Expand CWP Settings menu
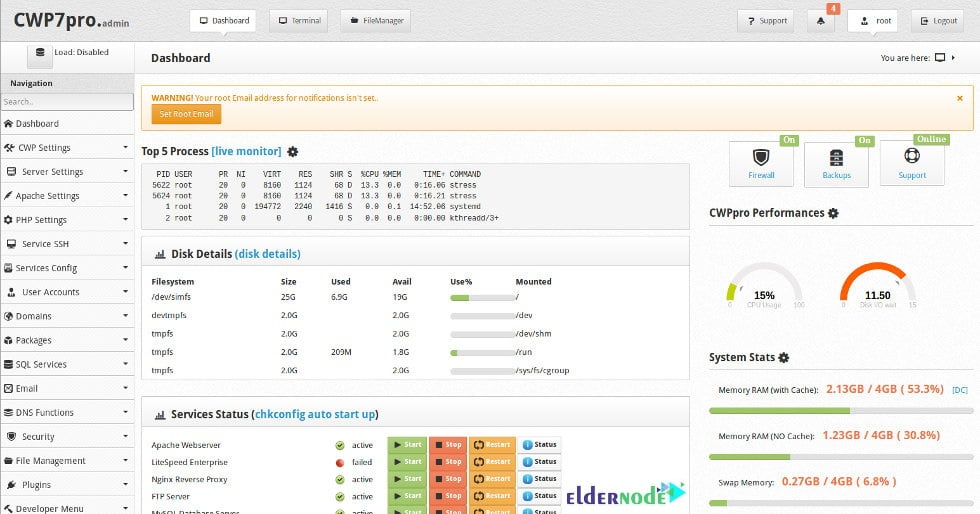Viewport: 980px width, 514px height. 68,148
